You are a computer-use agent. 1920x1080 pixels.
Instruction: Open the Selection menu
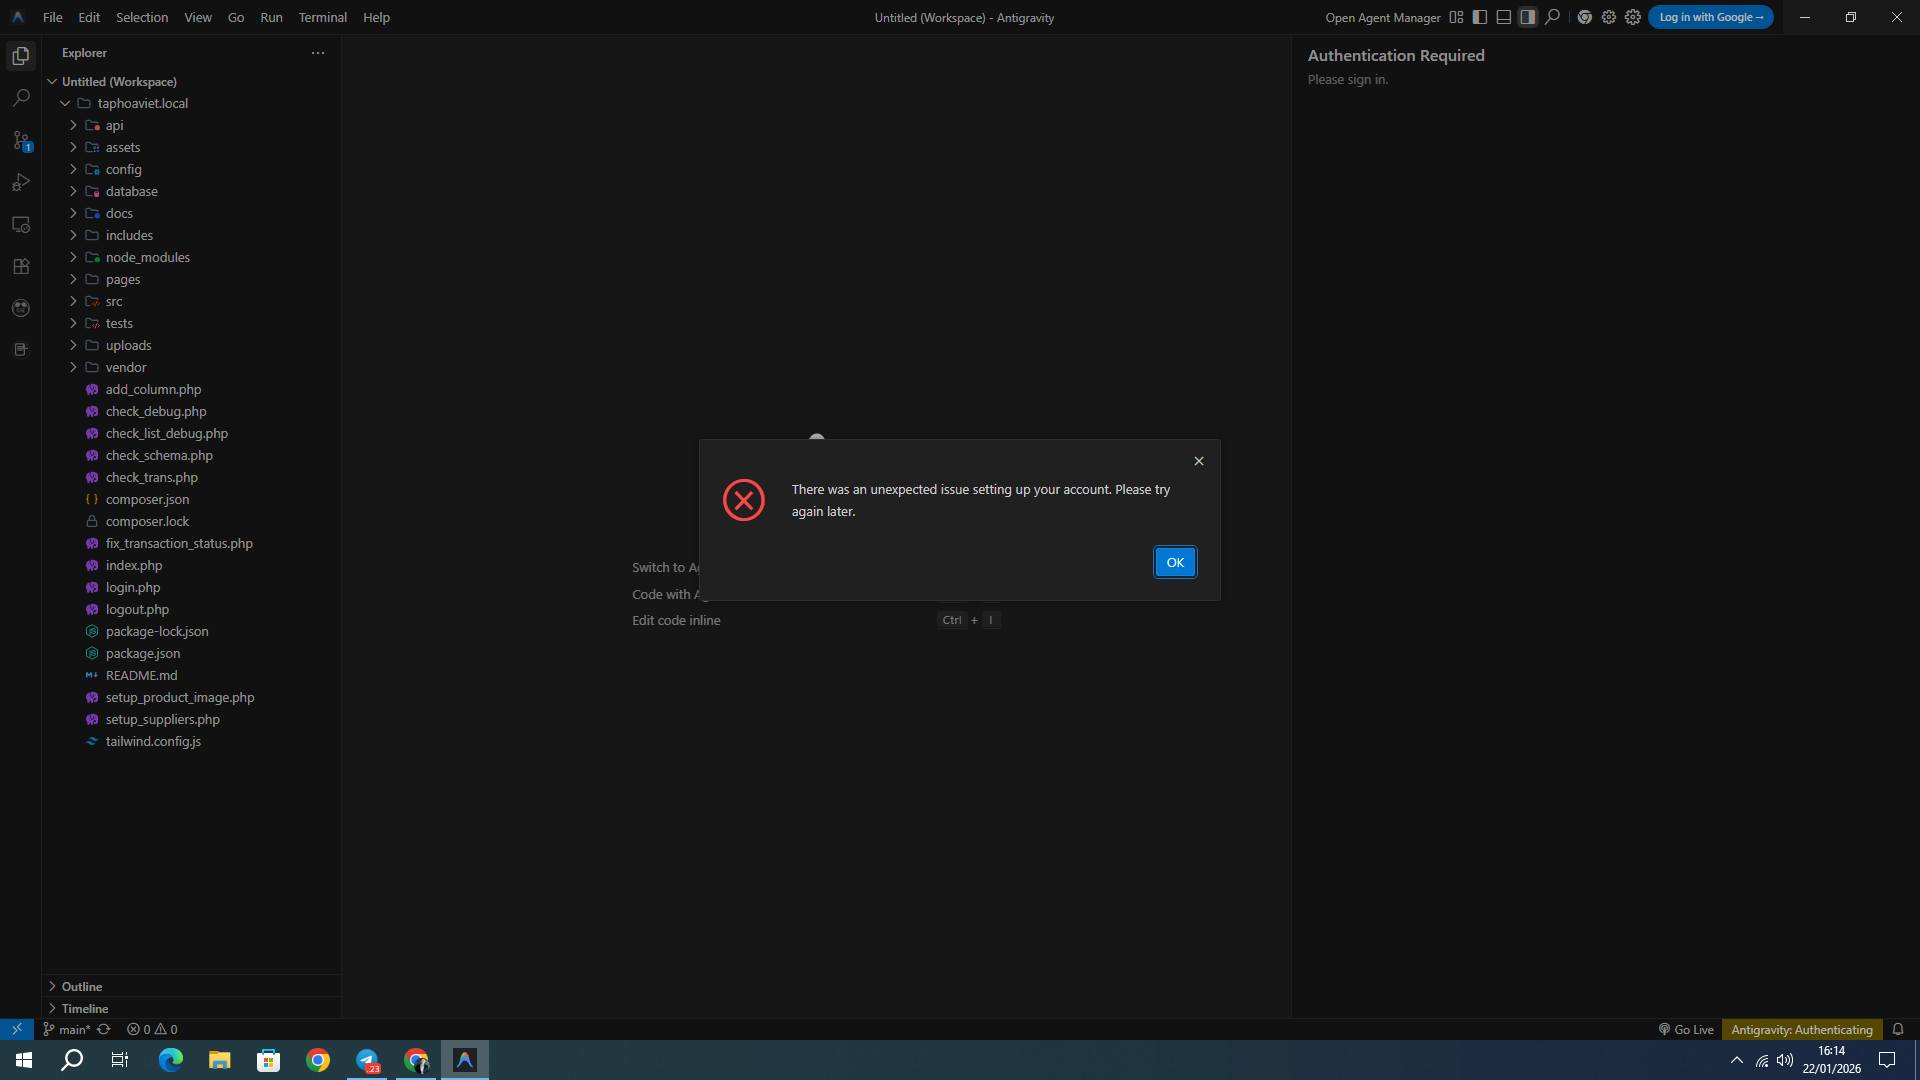tap(142, 17)
